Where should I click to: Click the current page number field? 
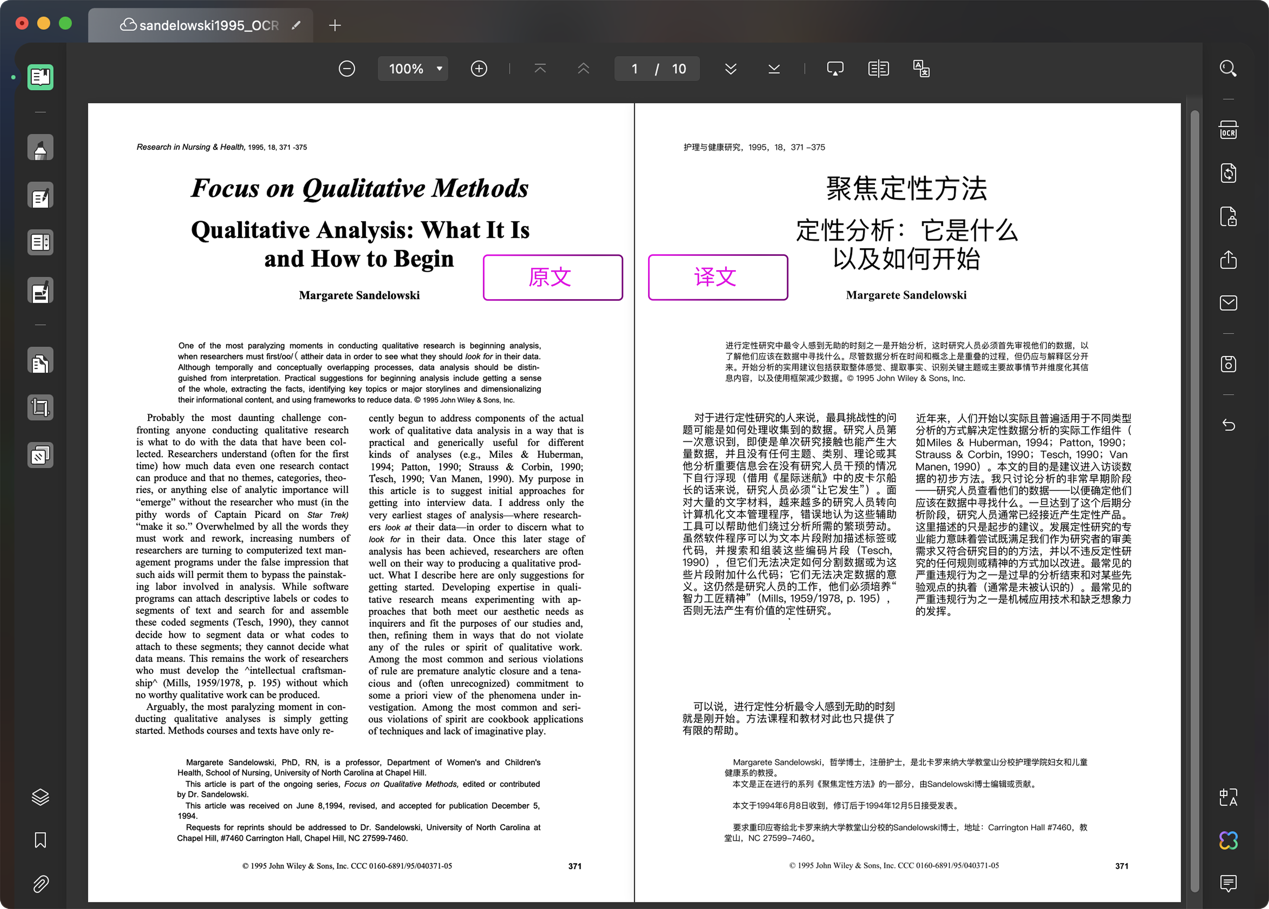click(x=634, y=69)
